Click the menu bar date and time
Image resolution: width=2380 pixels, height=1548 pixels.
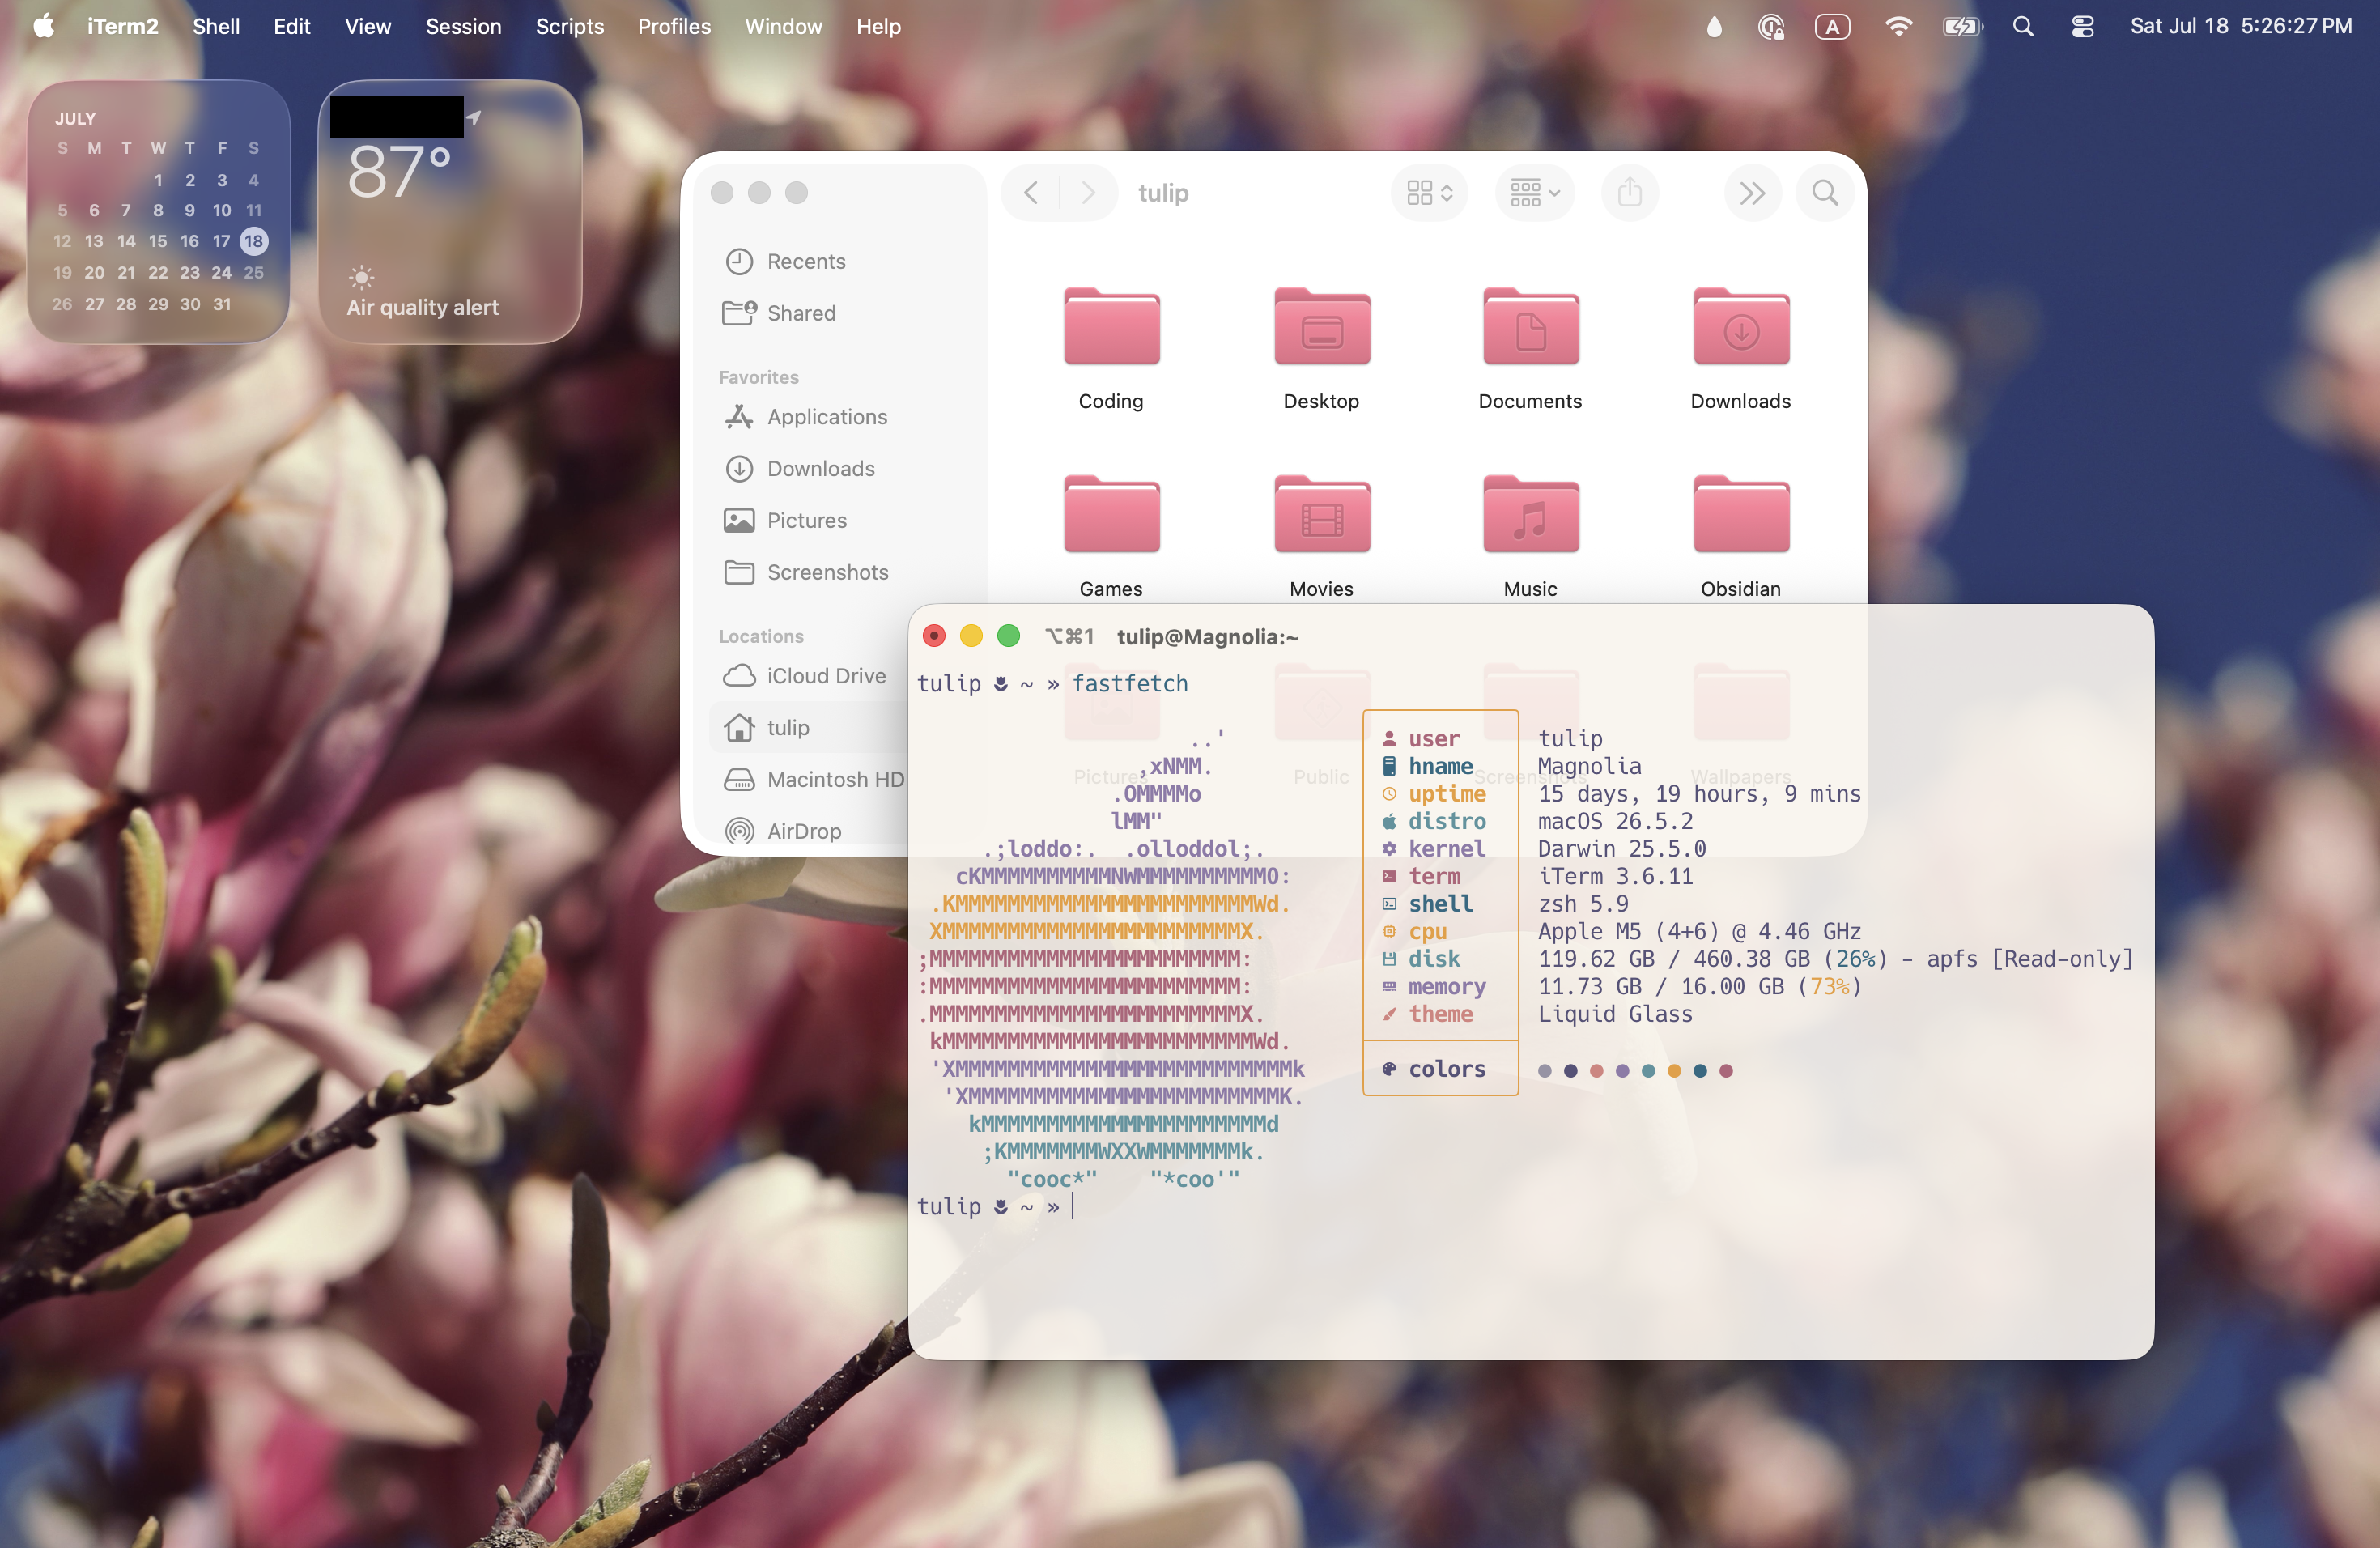[x=2241, y=26]
